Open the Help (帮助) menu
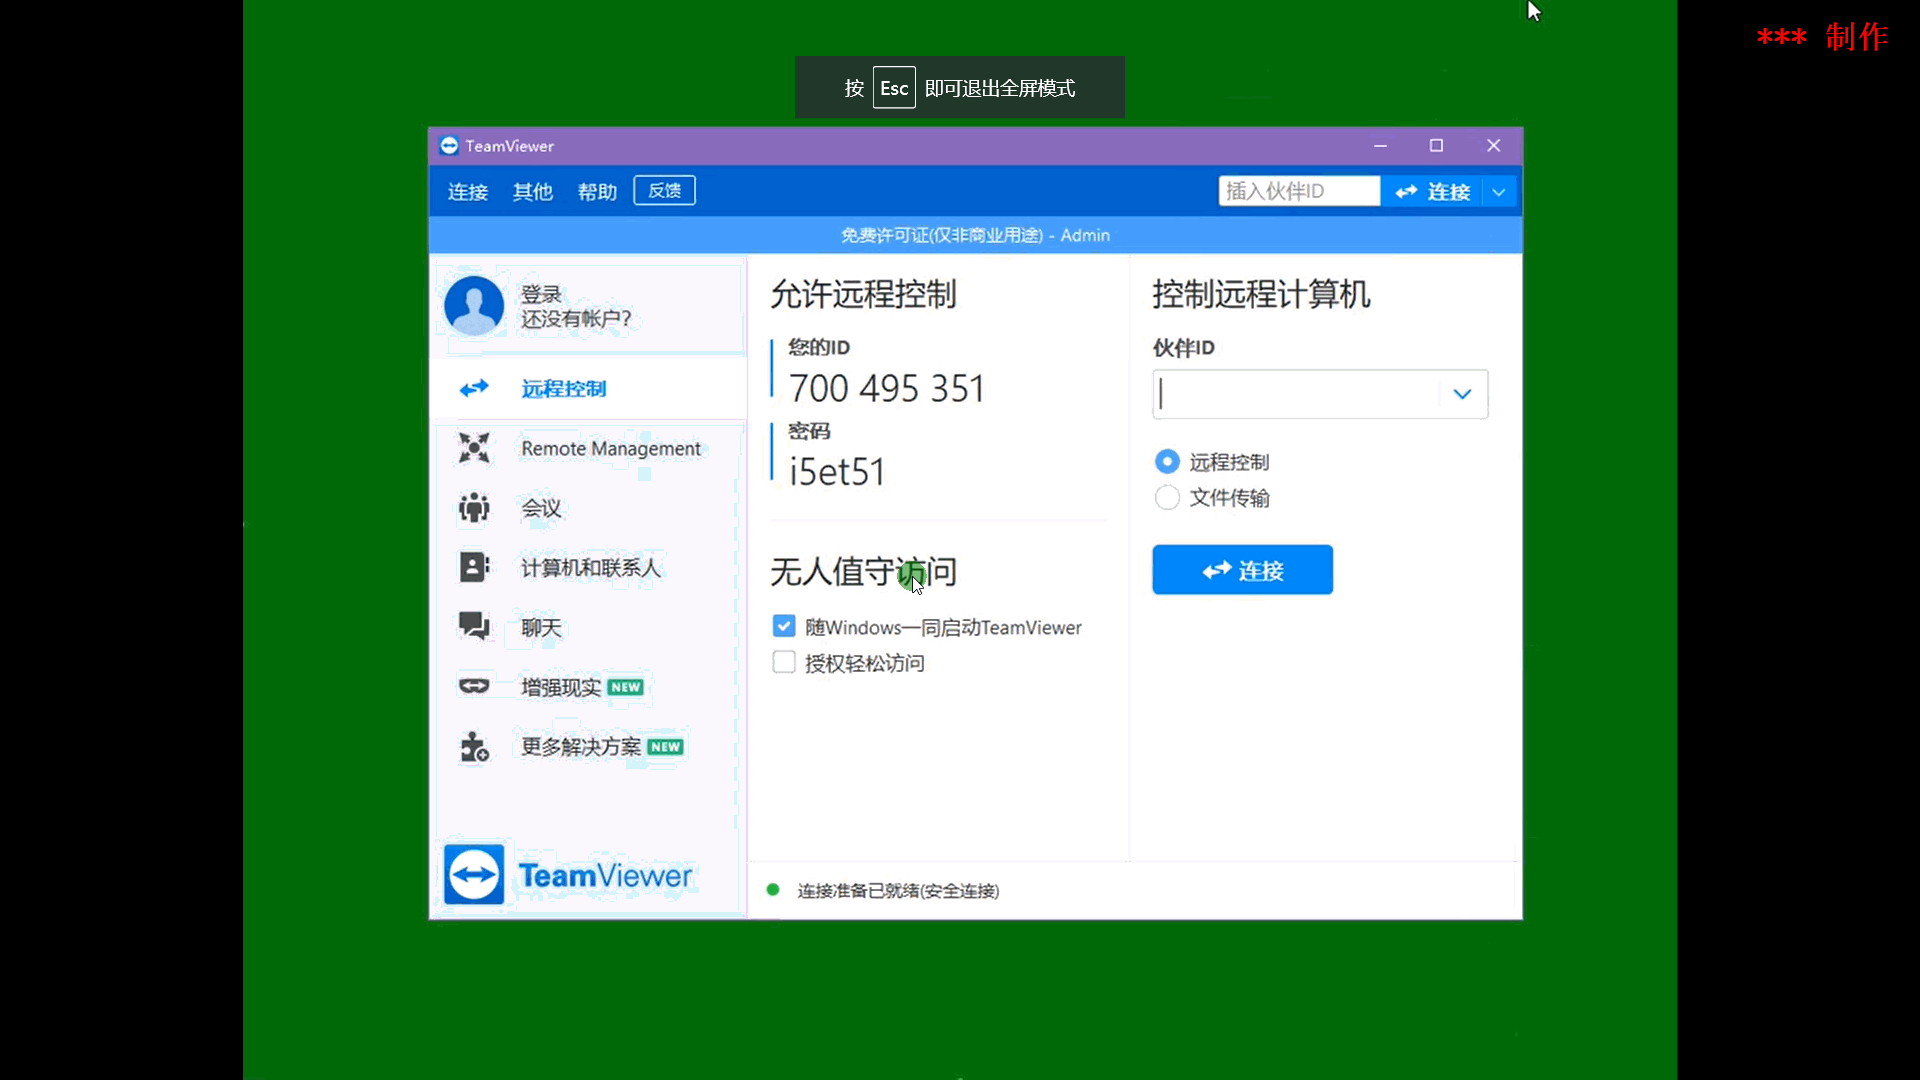Screen dimensions: 1920x1080 [x=597, y=192]
